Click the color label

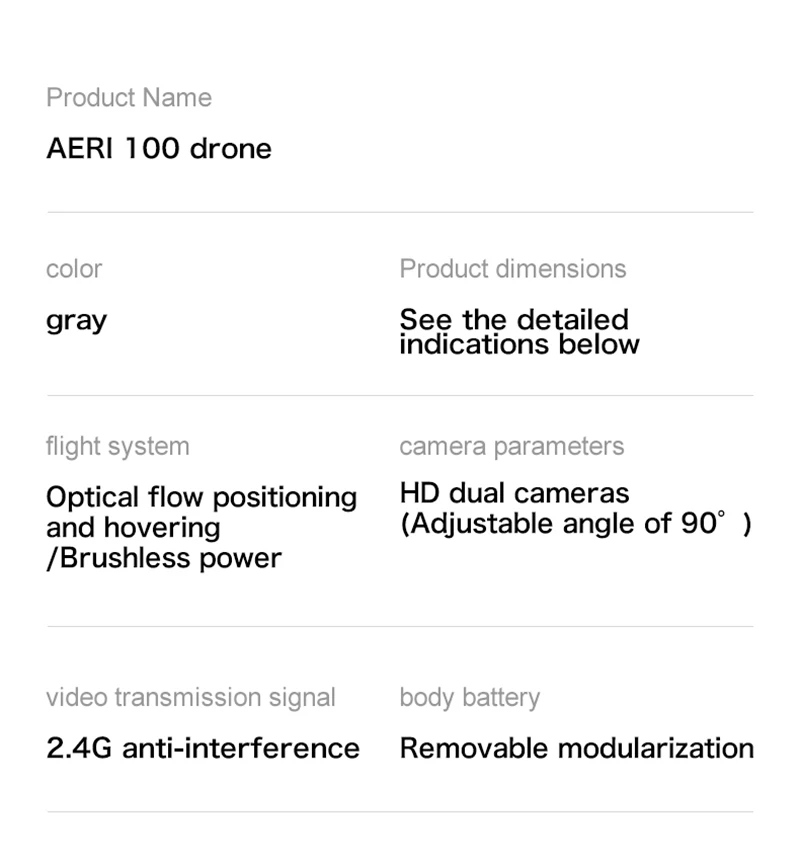tap(74, 269)
